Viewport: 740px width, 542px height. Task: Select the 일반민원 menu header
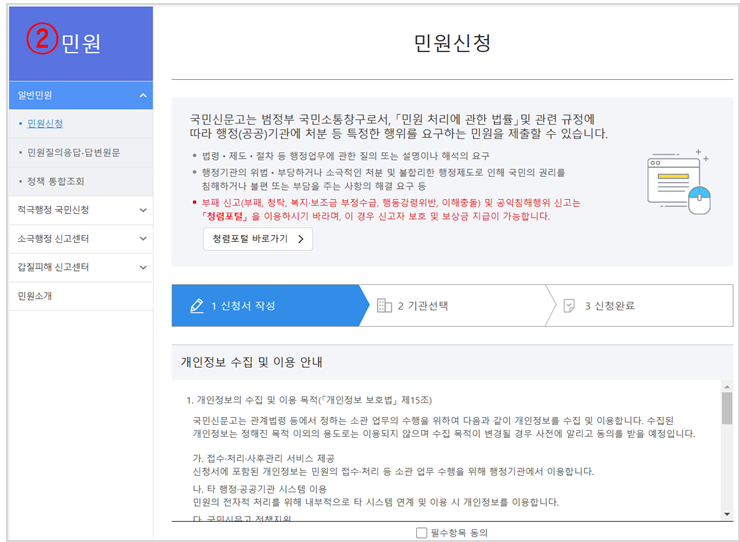pos(81,95)
